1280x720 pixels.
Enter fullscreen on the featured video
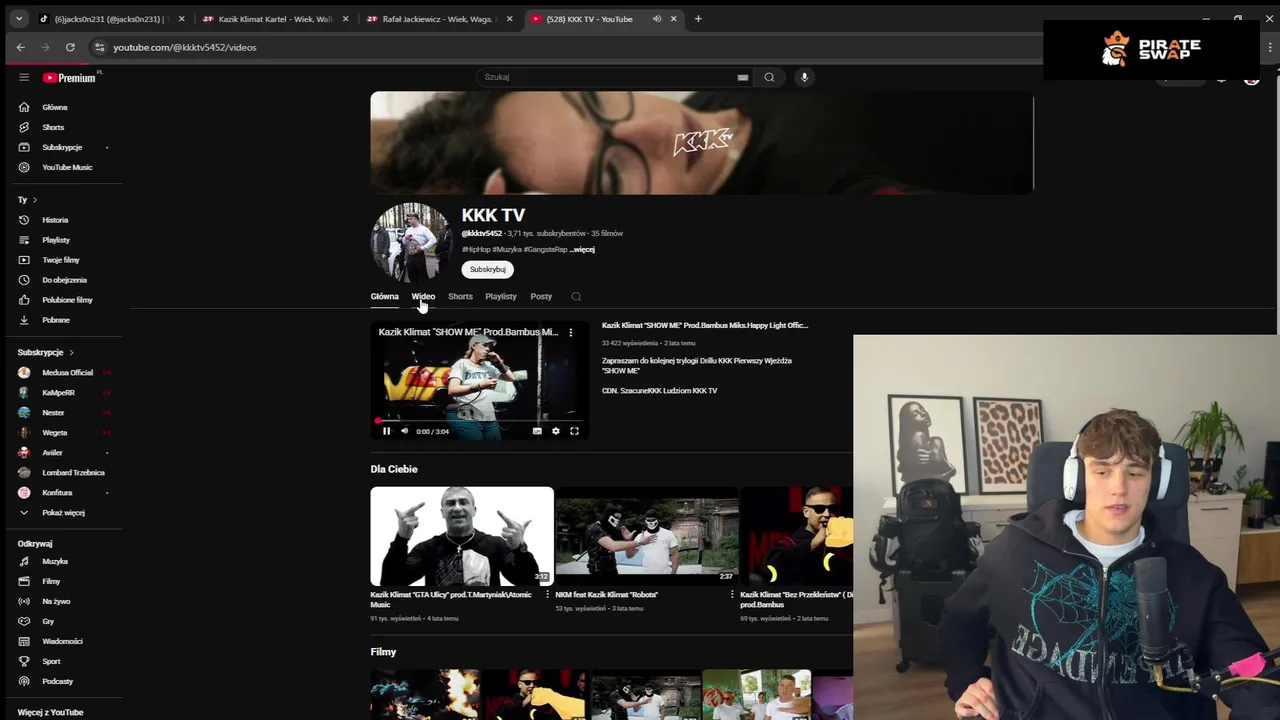[x=574, y=431]
